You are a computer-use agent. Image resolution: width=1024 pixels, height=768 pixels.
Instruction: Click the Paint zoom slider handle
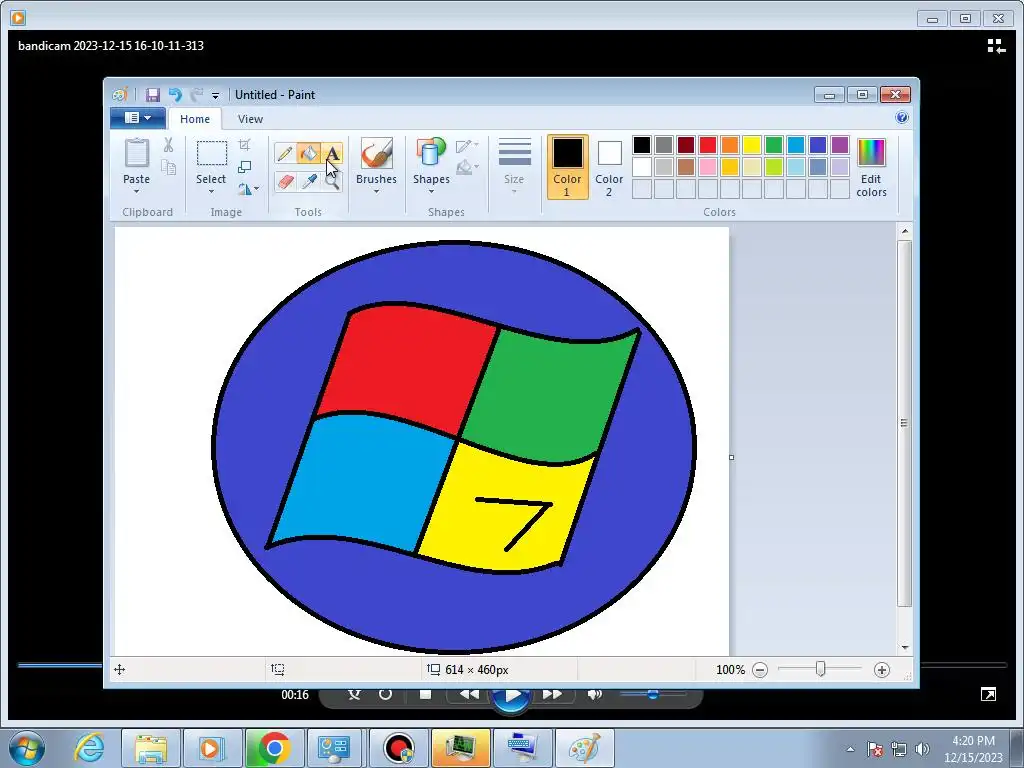(x=821, y=669)
